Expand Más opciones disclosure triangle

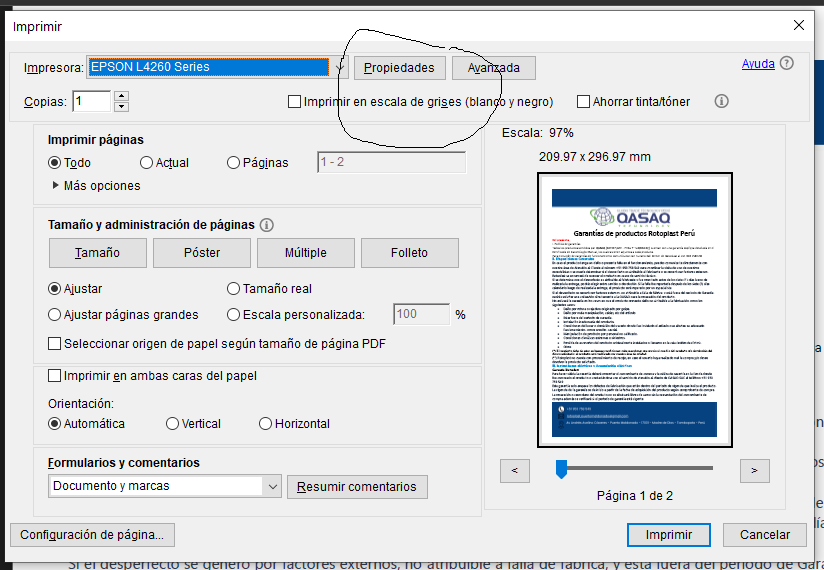55,185
